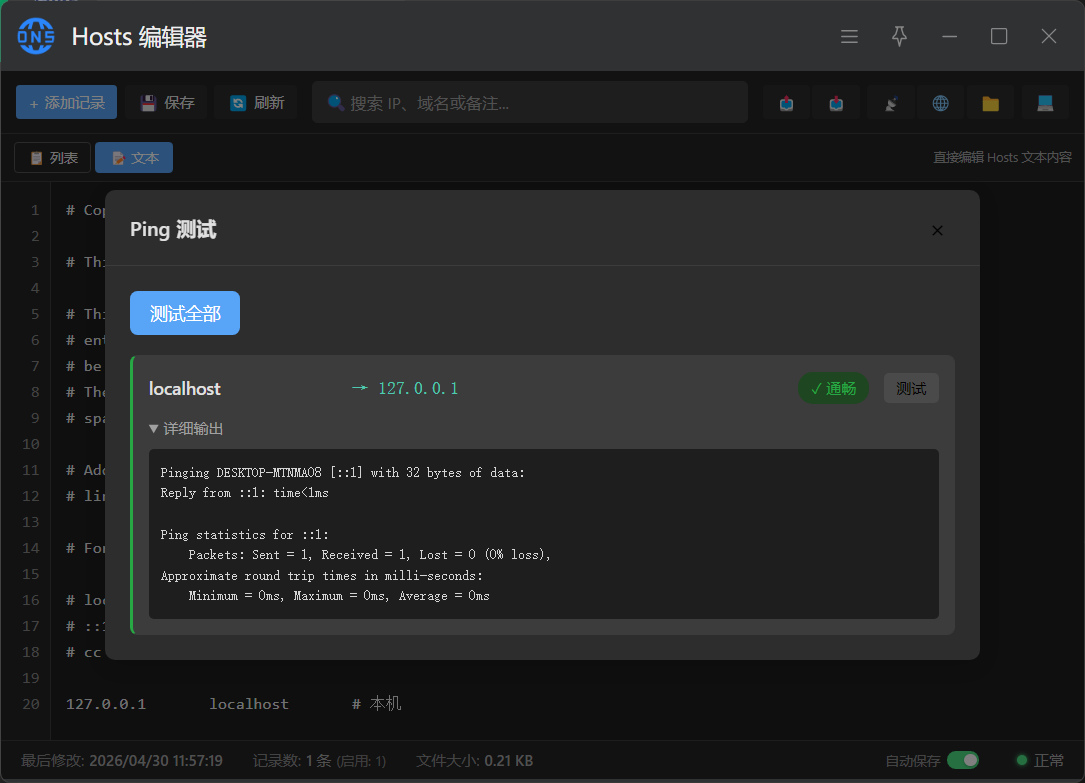This screenshot has height=783, width=1085.
Task: Switch to the 列表 tab
Action: tap(53, 158)
